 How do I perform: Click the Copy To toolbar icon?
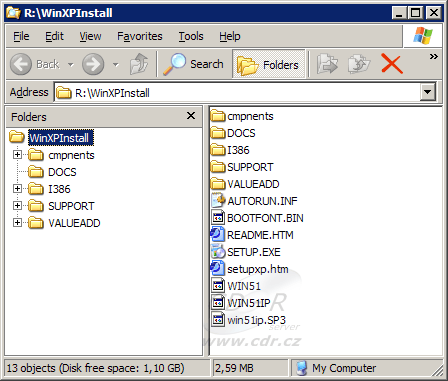tap(359, 64)
